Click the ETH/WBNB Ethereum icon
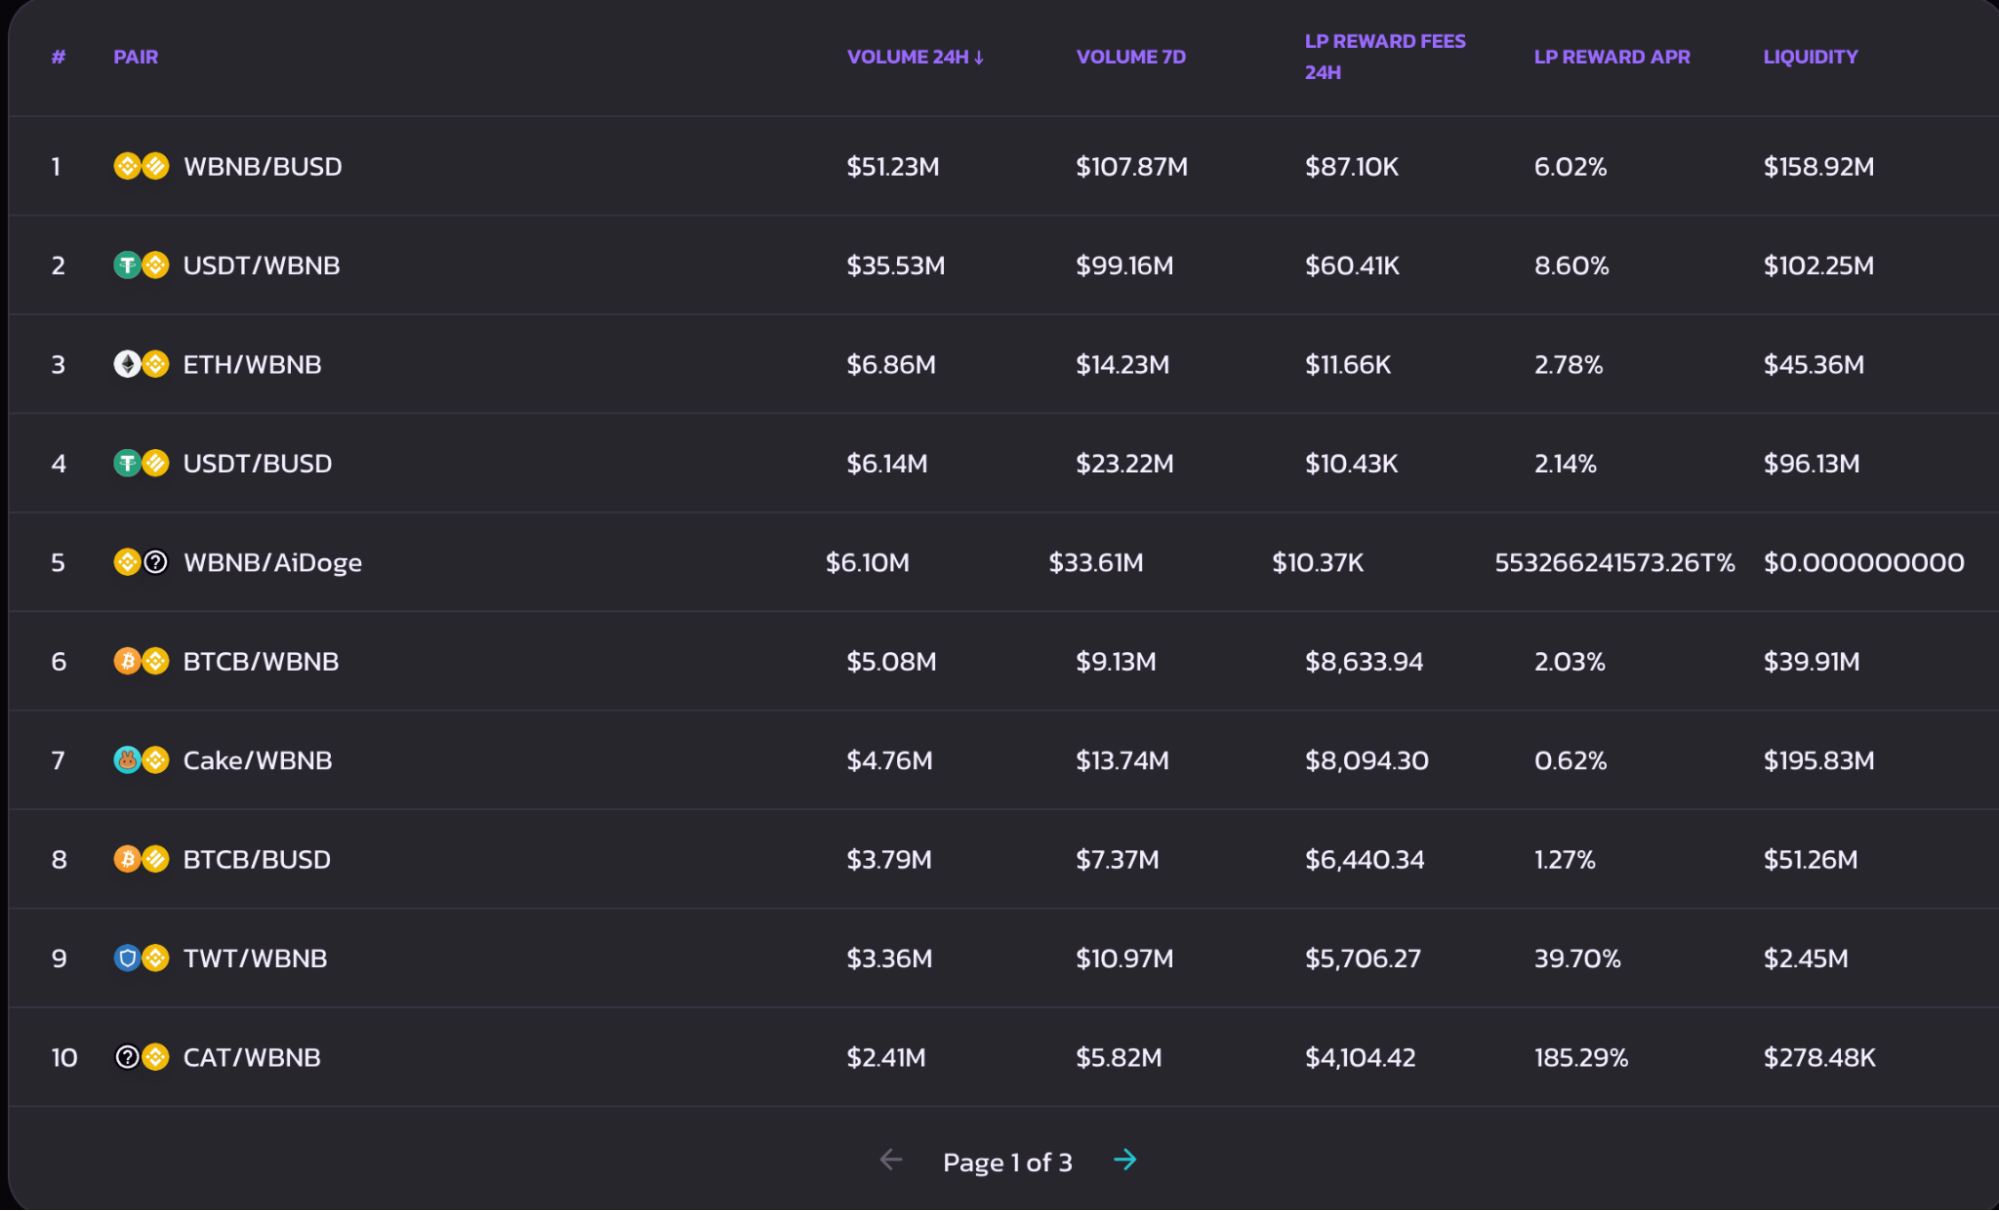1999x1211 pixels. click(x=127, y=364)
